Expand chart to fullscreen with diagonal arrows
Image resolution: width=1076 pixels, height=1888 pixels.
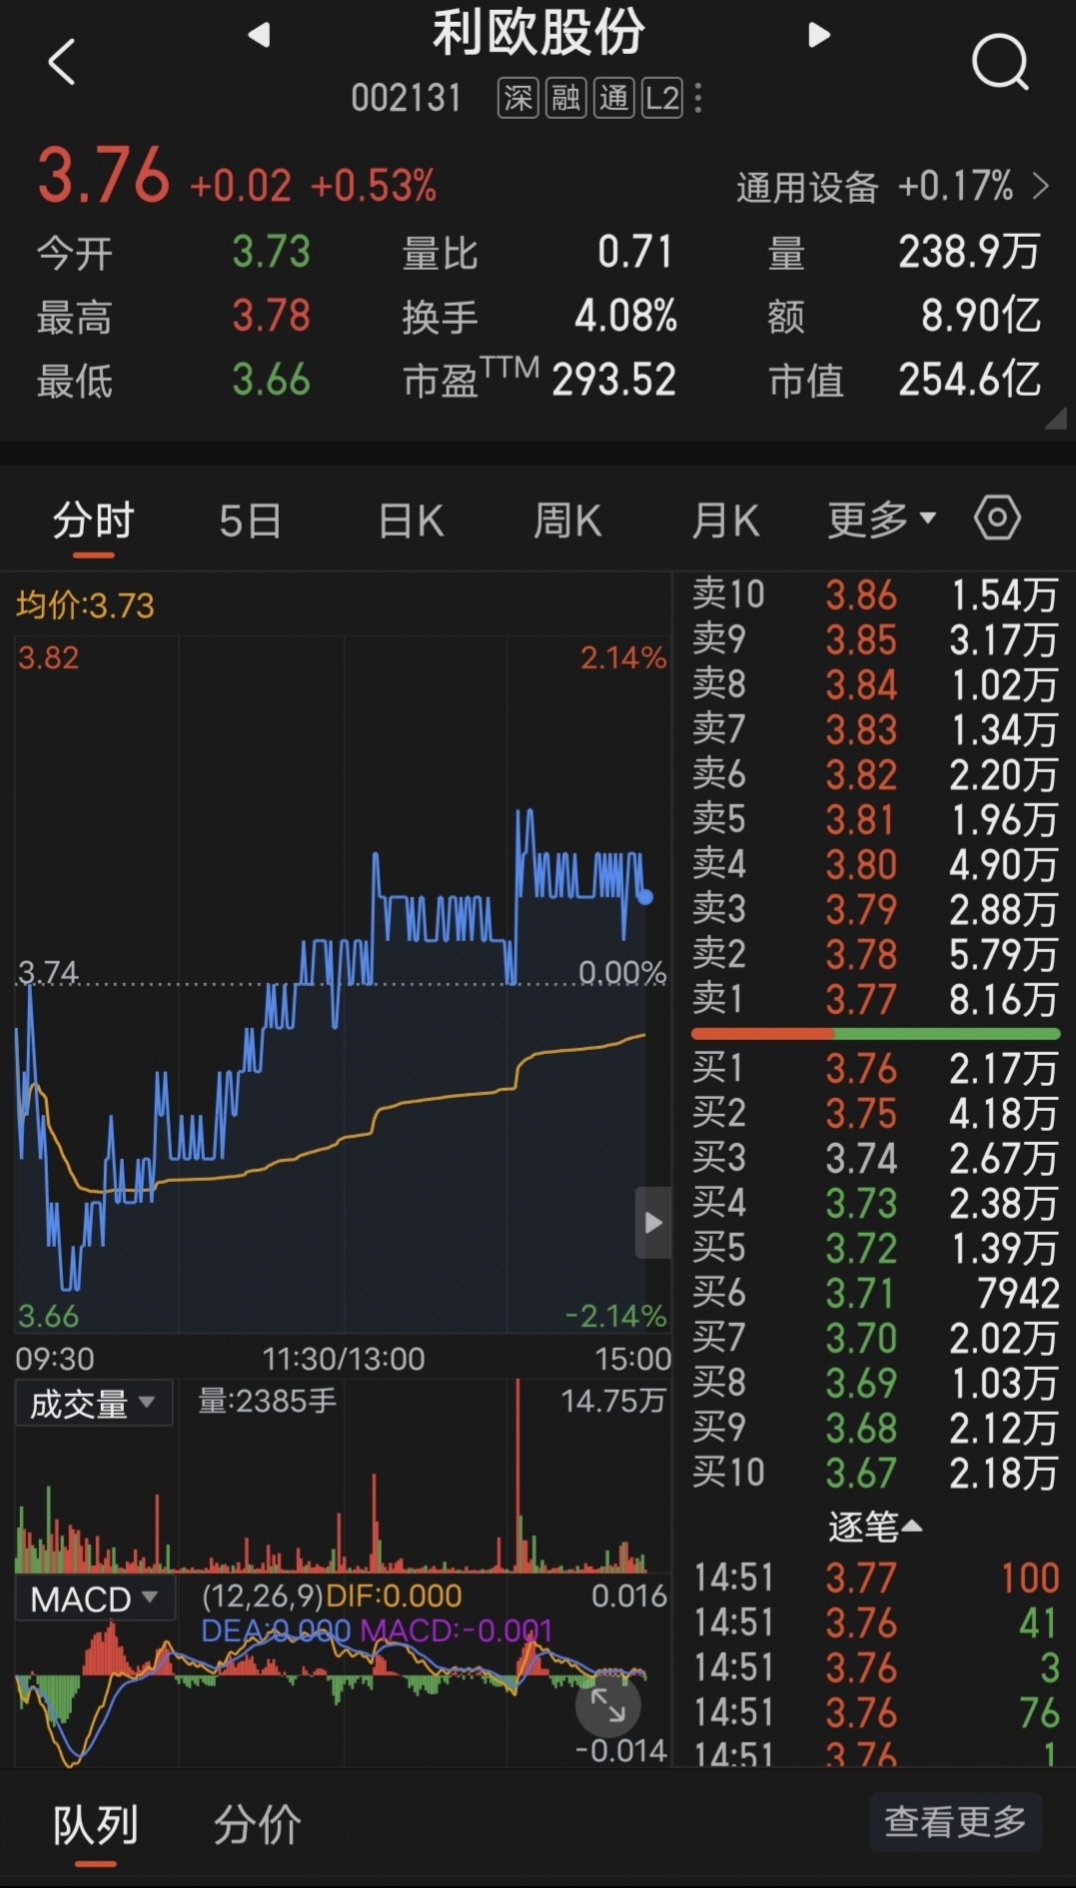pos(608,1705)
